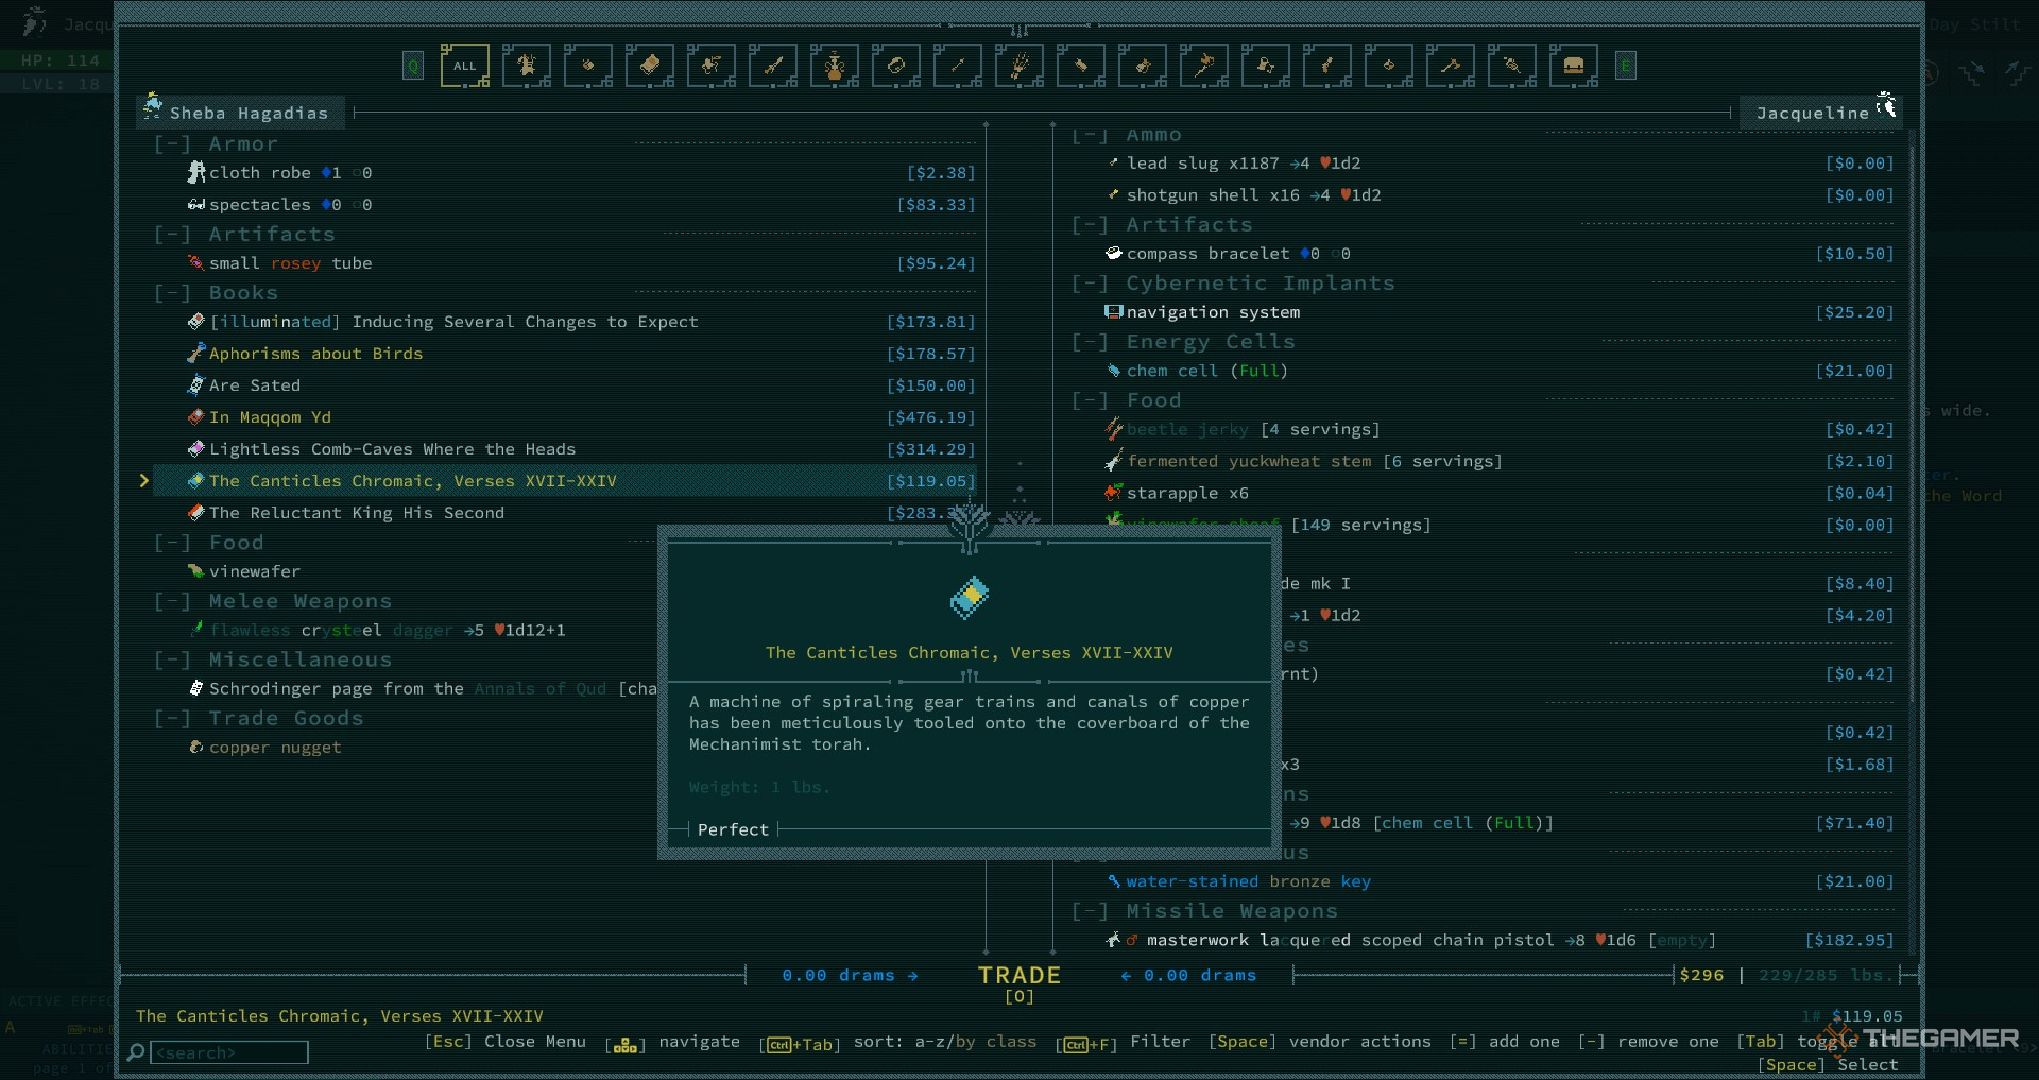Filter by the armor figure category icon
This screenshot has width=2039, height=1080.
[x=526, y=66]
